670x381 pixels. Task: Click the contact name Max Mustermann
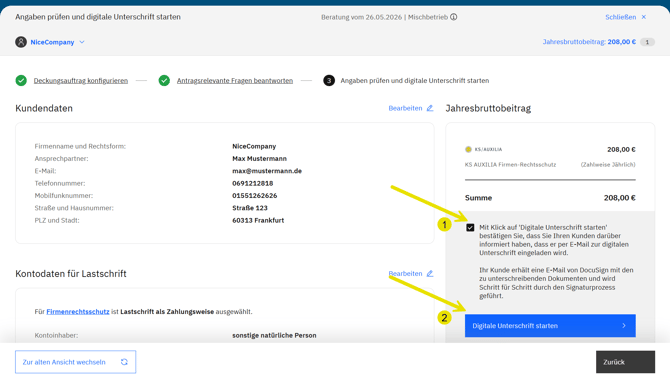point(259,158)
